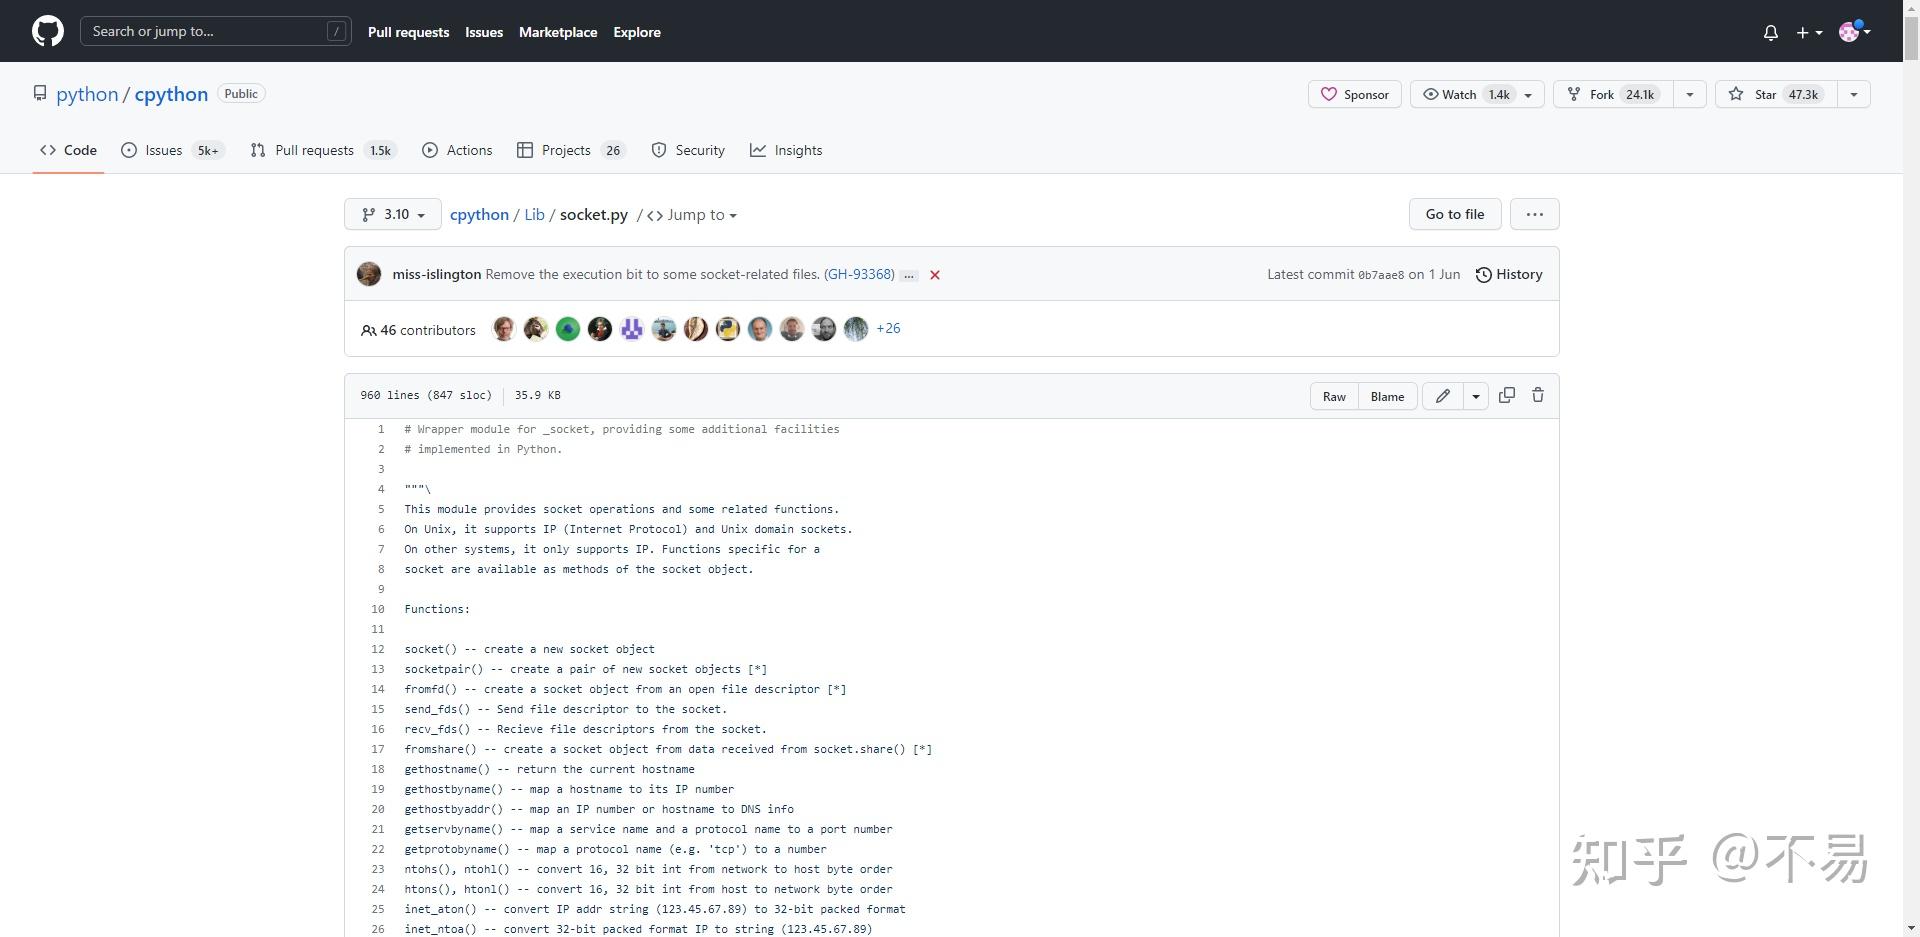Fork the cpython repository
The height and width of the screenshot is (937, 1920).
(1613, 94)
